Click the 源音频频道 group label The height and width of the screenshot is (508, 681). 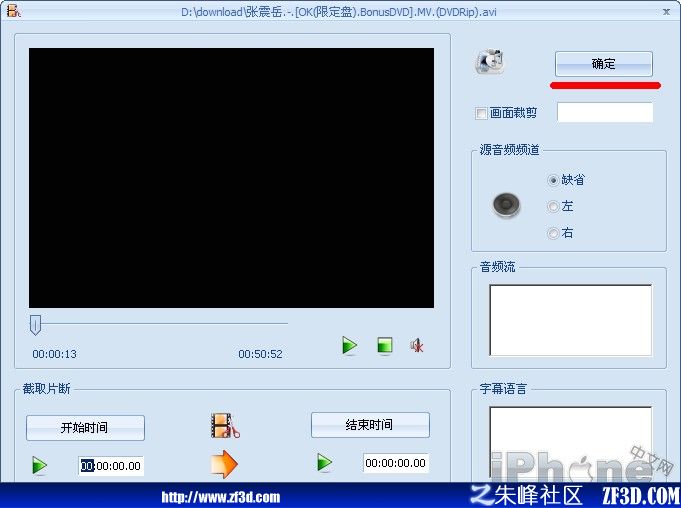tap(509, 150)
